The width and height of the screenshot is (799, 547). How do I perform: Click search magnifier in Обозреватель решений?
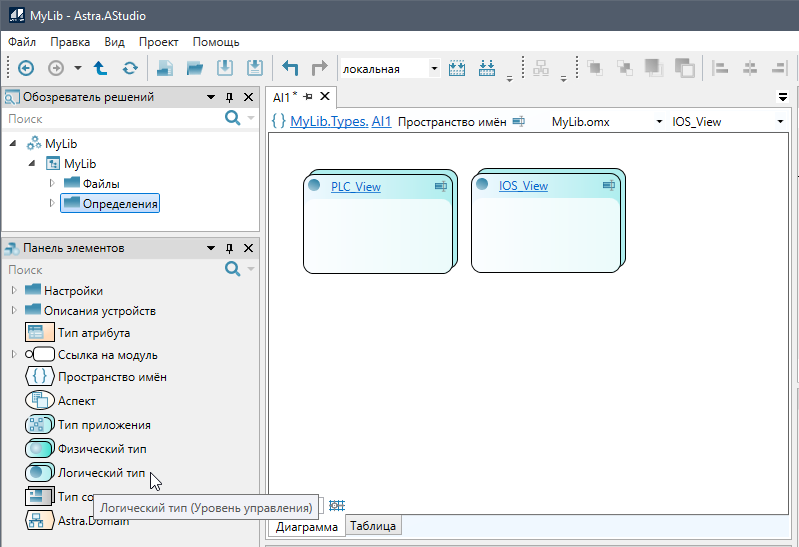pos(233,118)
